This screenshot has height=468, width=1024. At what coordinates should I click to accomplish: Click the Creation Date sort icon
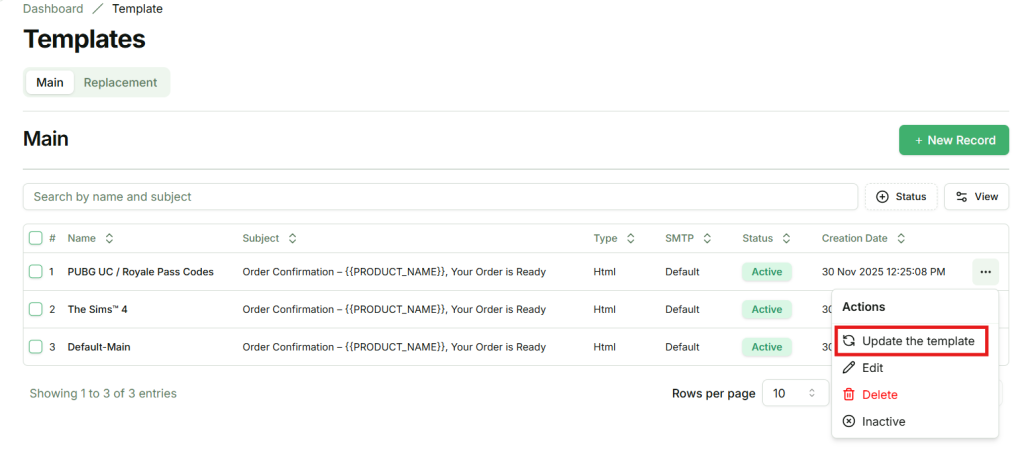point(901,239)
